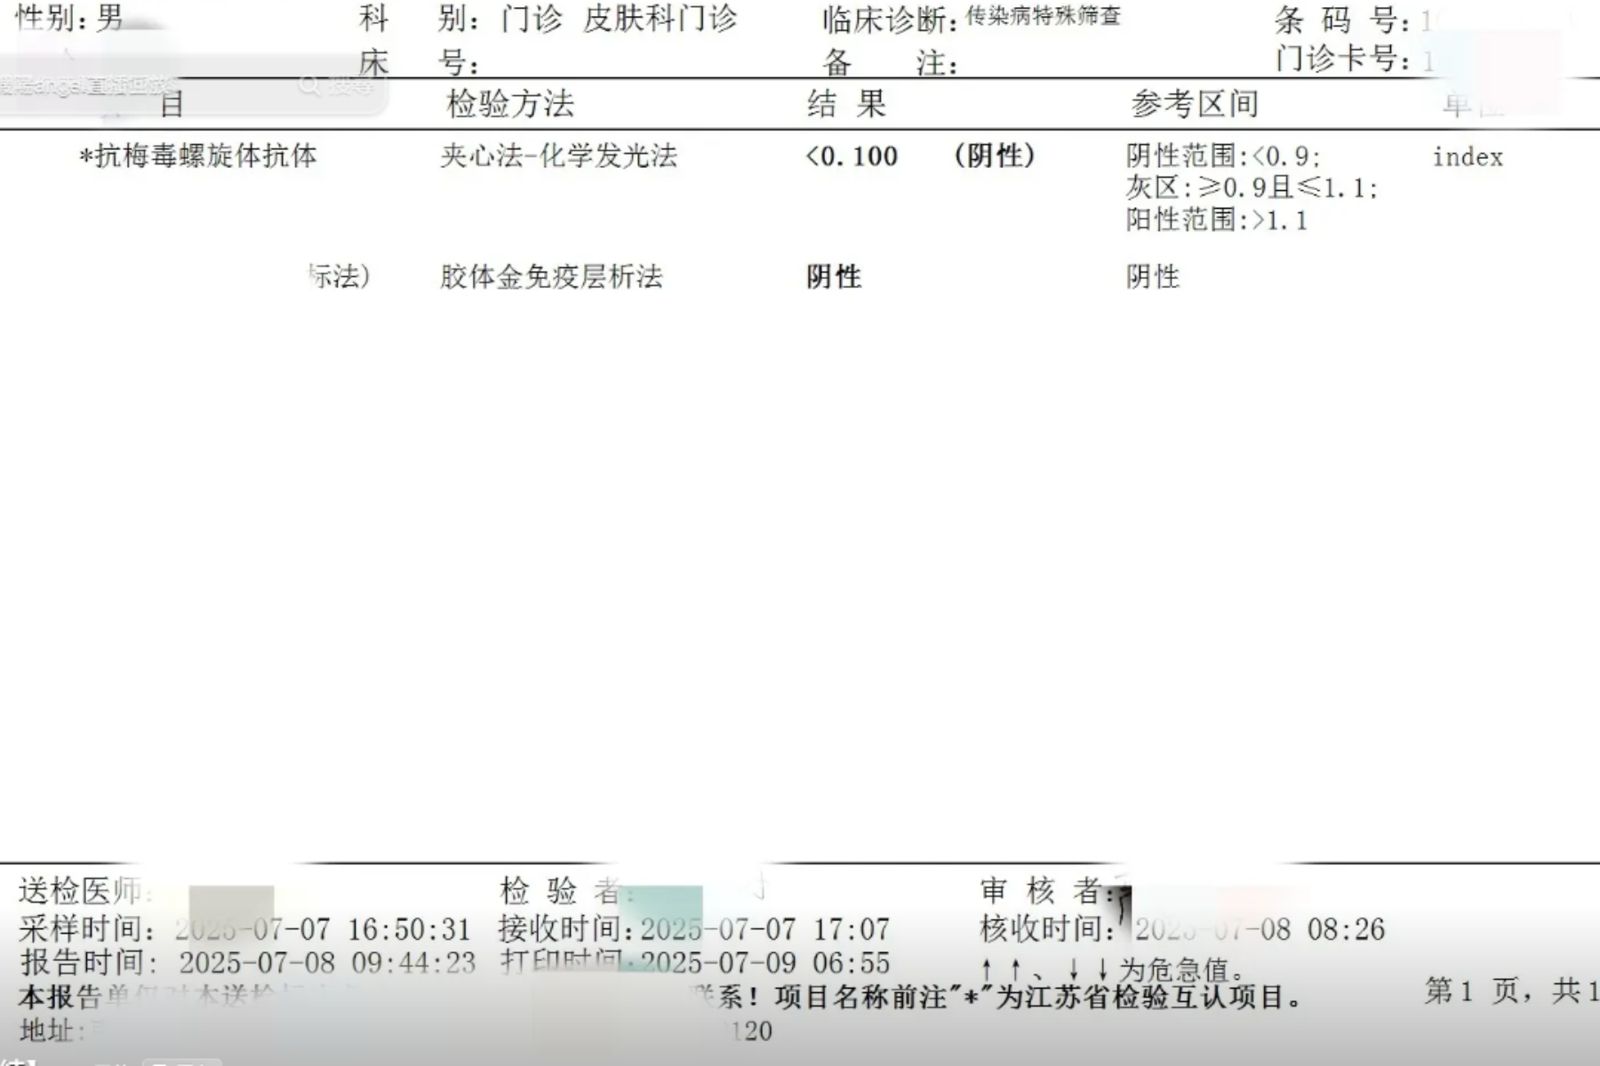Click the 备注 label
The image size is (1600, 1066).
(889, 63)
